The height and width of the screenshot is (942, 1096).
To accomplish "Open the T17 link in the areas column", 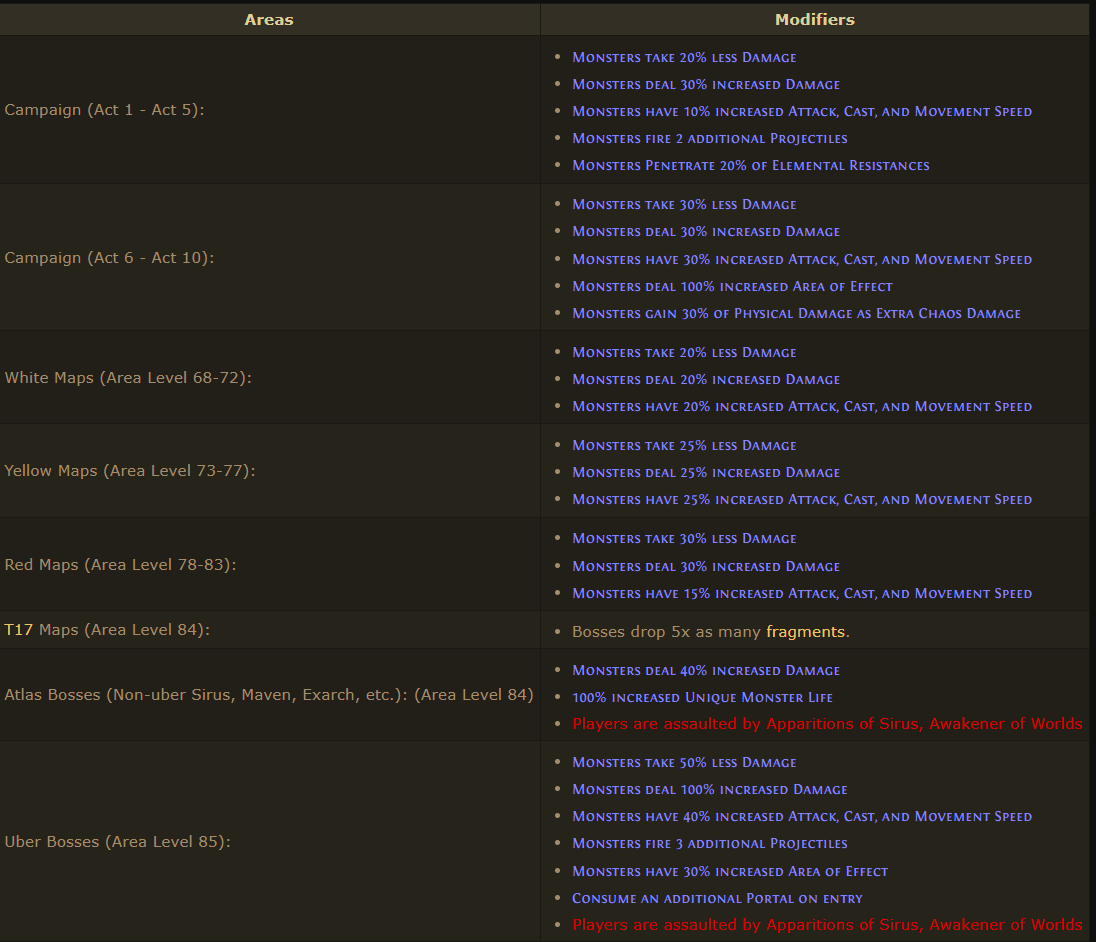I will tap(19, 630).
